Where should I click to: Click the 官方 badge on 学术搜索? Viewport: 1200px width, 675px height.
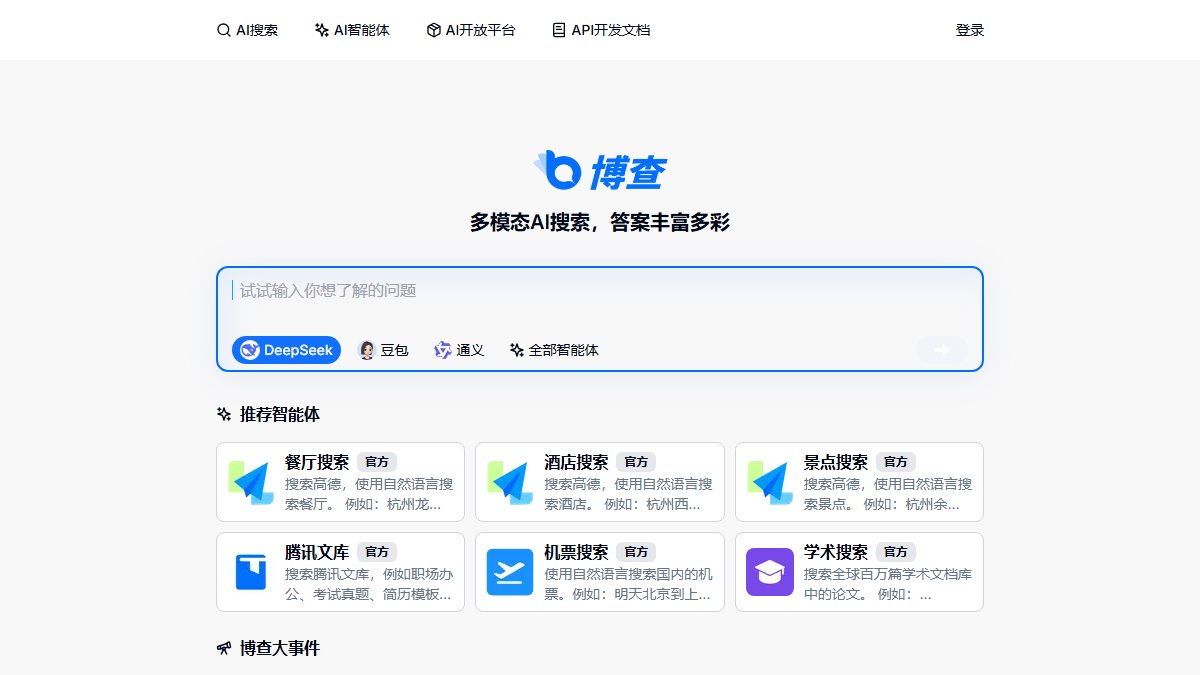tap(896, 552)
